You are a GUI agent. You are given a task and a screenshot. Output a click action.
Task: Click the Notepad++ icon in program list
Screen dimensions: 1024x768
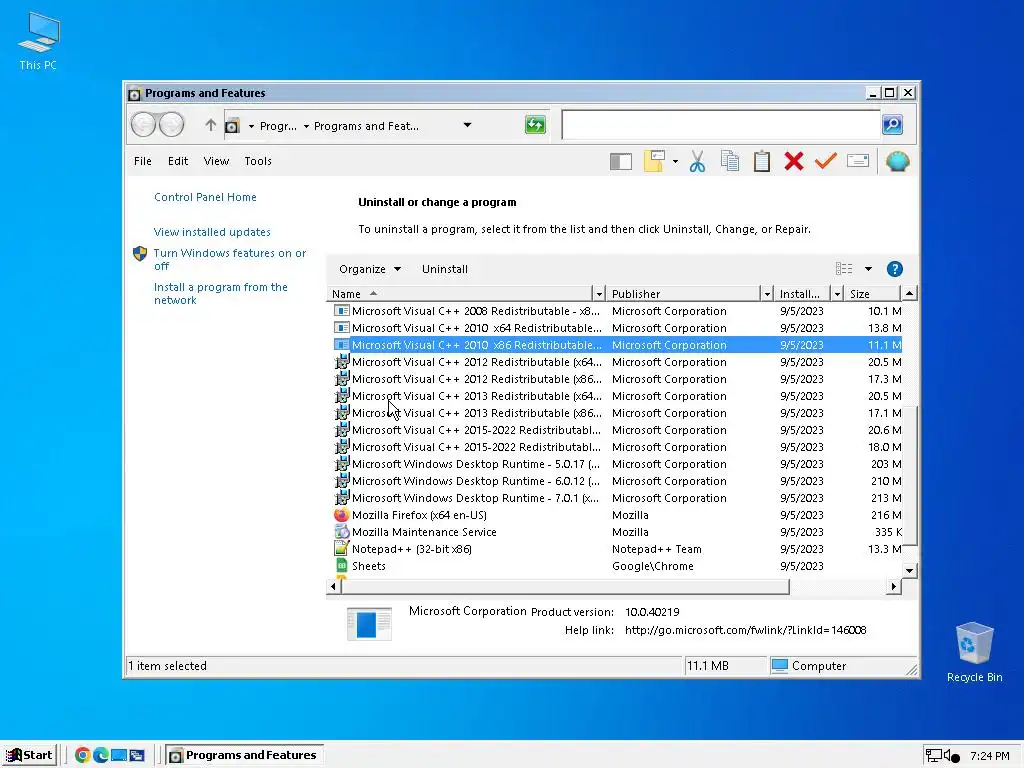342,549
